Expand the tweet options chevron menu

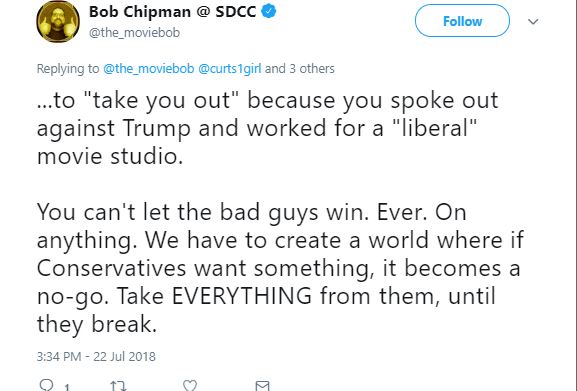(533, 21)
